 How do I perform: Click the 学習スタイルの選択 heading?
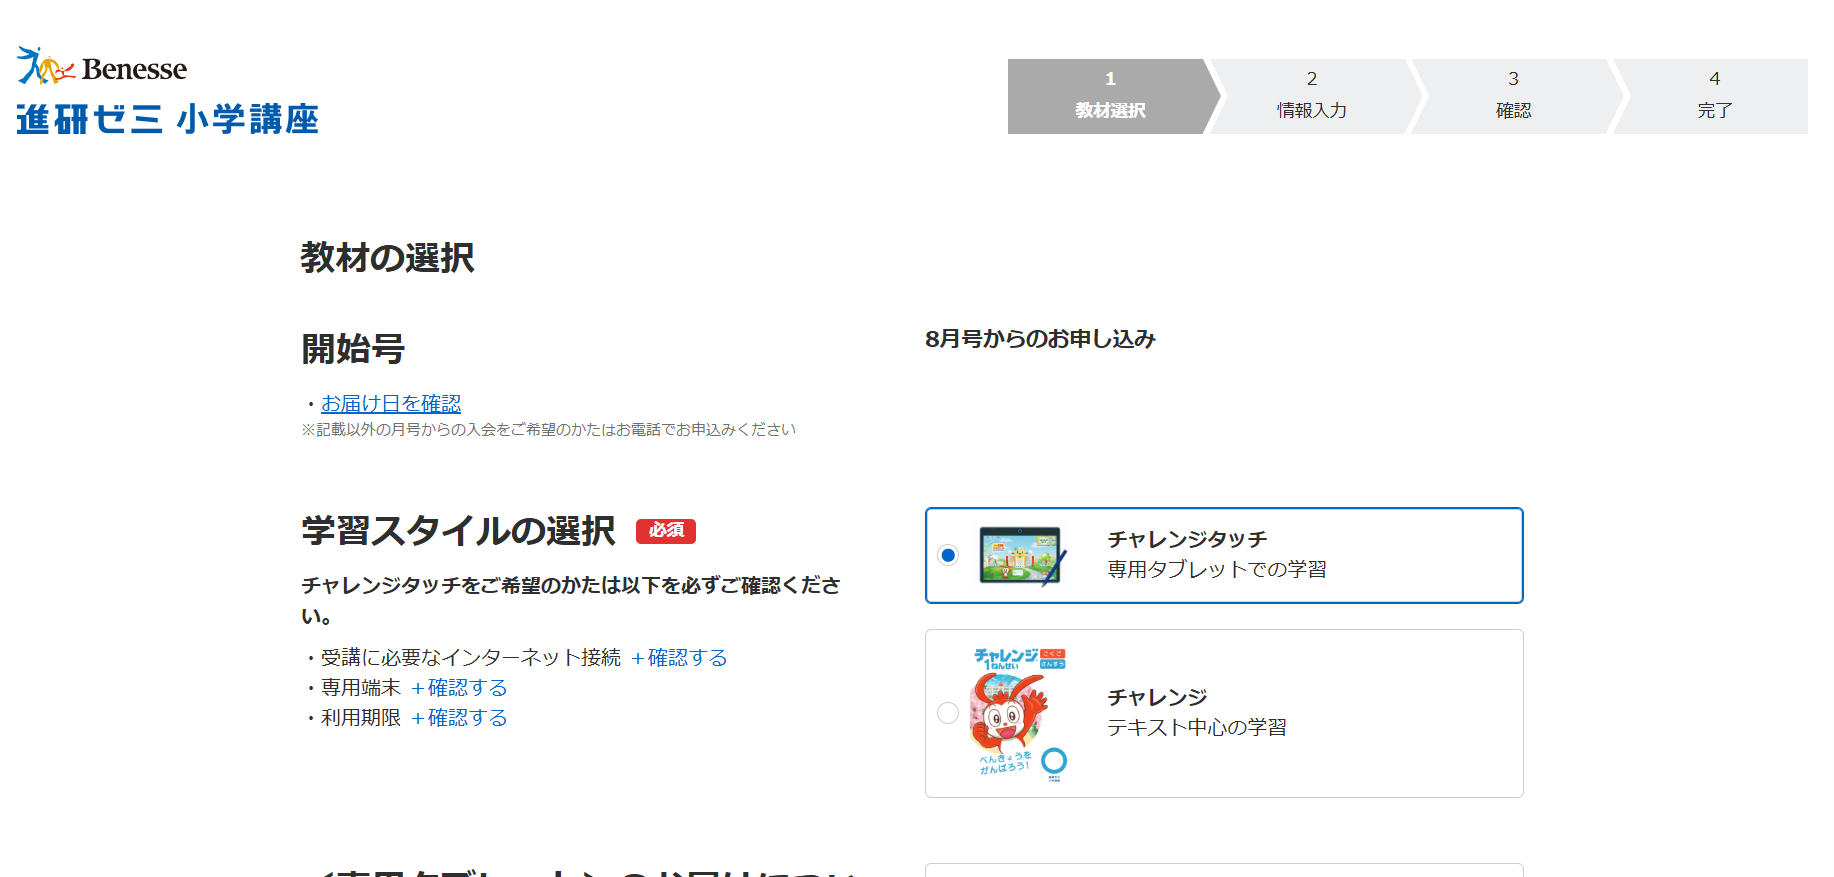458,530
